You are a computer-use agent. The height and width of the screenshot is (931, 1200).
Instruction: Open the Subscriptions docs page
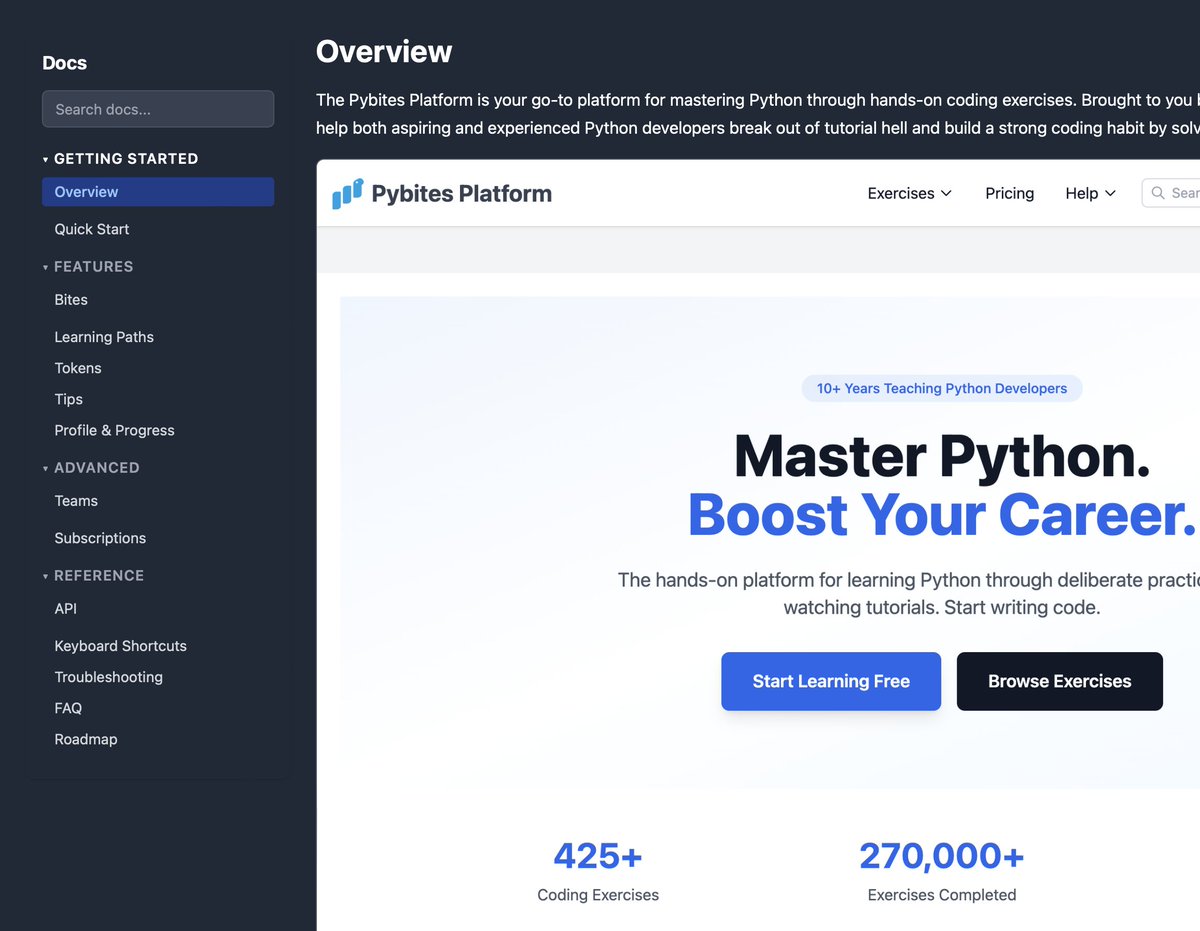[x=100, y=538]
